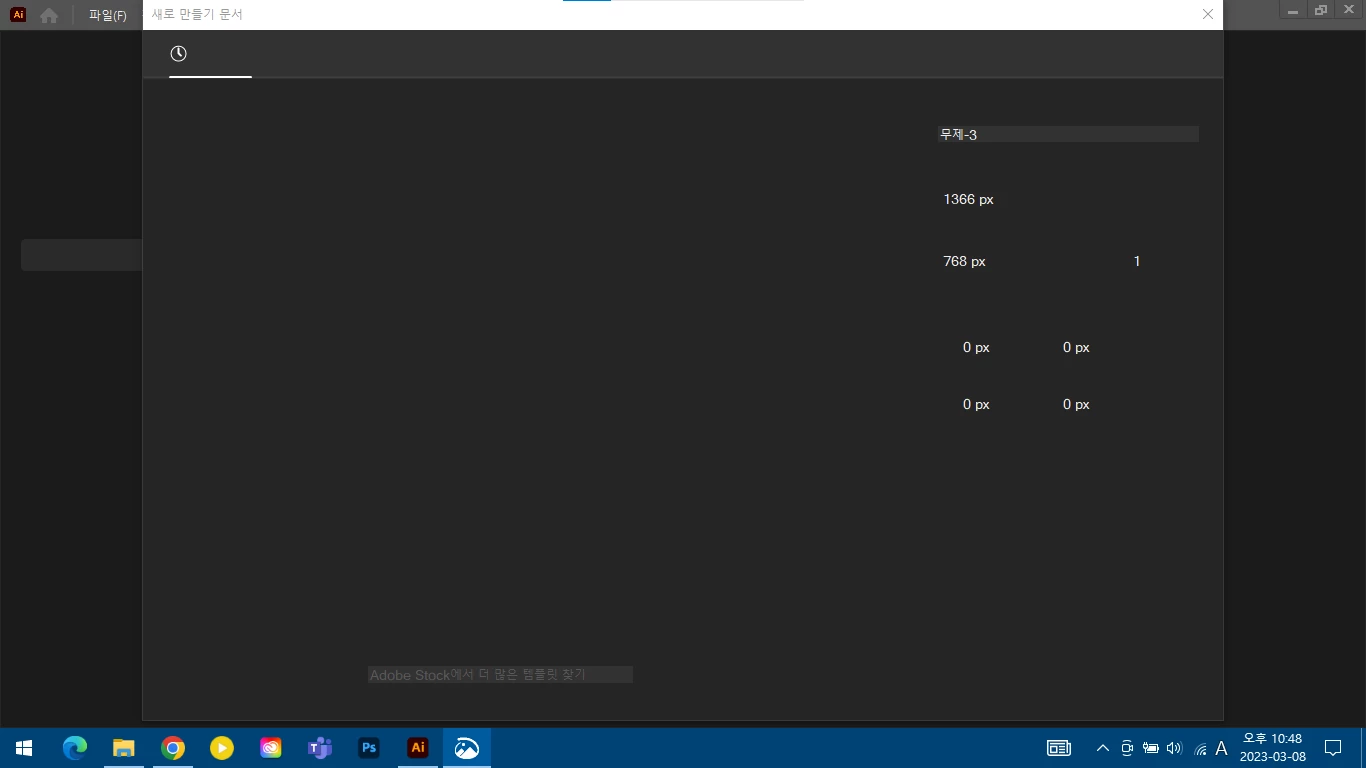1366x768 pixels.
Task: Minimize the Illustrator main window
Action: click(1294, 10)
